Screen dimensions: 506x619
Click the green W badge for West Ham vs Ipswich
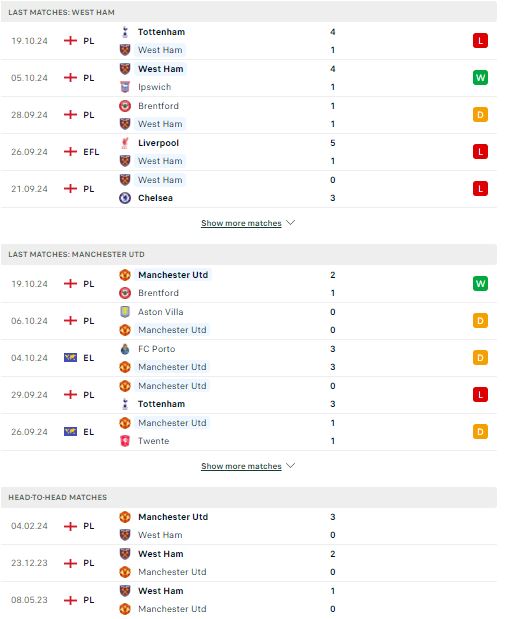[x=480, y=78]
